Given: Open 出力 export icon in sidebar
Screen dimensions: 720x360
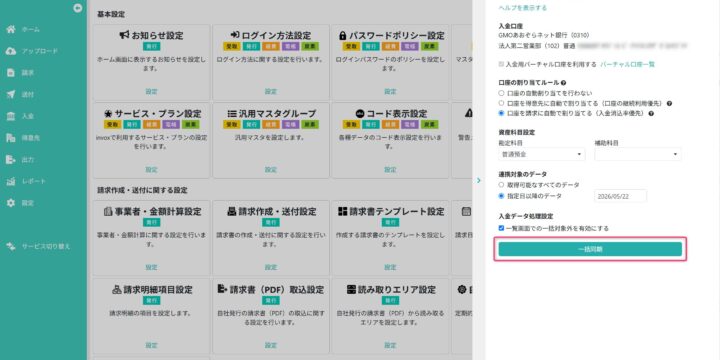Looking at the screenshot, I should pyautogui.click(x=11, y=159).
